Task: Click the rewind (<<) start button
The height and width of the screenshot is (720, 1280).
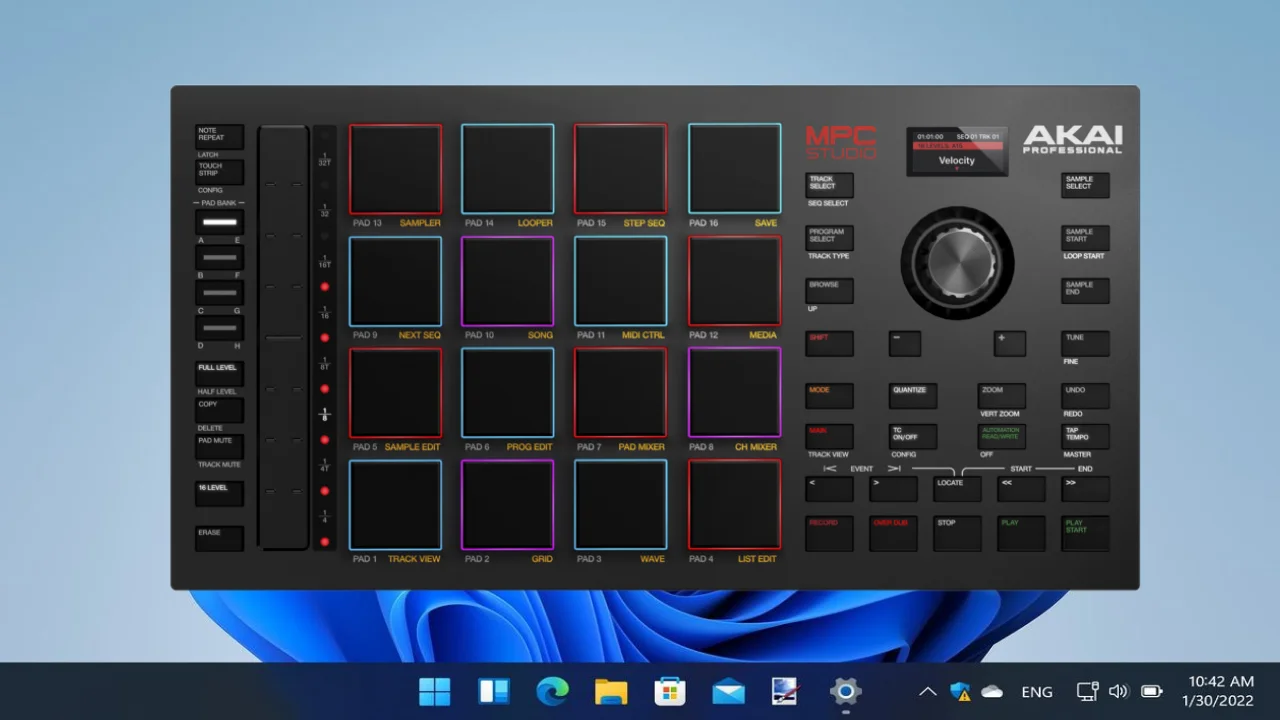Action: [1021, 489]
